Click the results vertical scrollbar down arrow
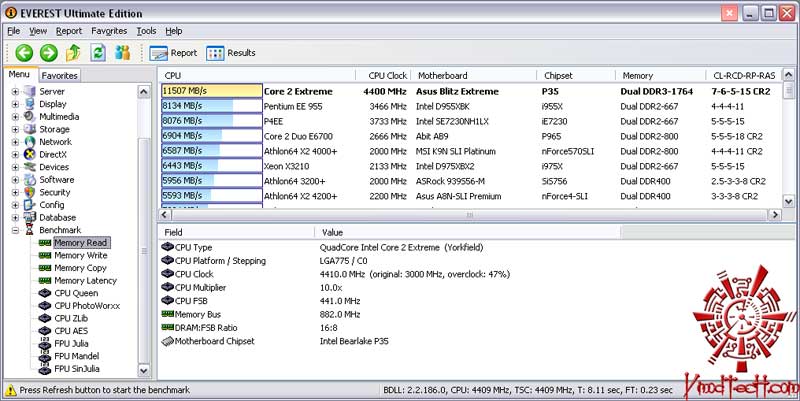Screen dimensions: 800x401 pos(788,202)
